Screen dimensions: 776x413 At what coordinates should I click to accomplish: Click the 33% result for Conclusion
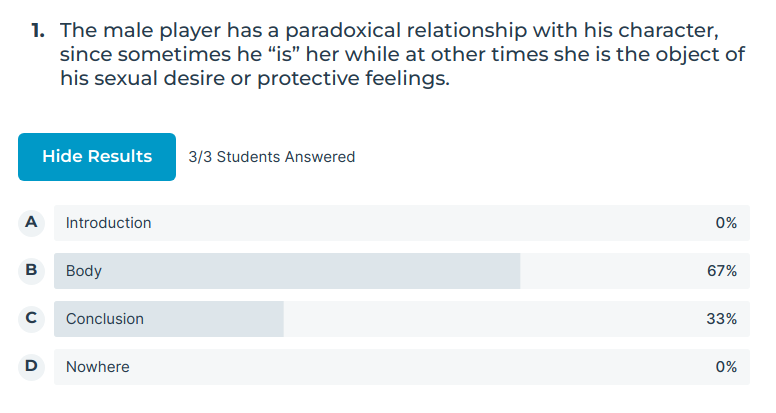click(722, 319)
